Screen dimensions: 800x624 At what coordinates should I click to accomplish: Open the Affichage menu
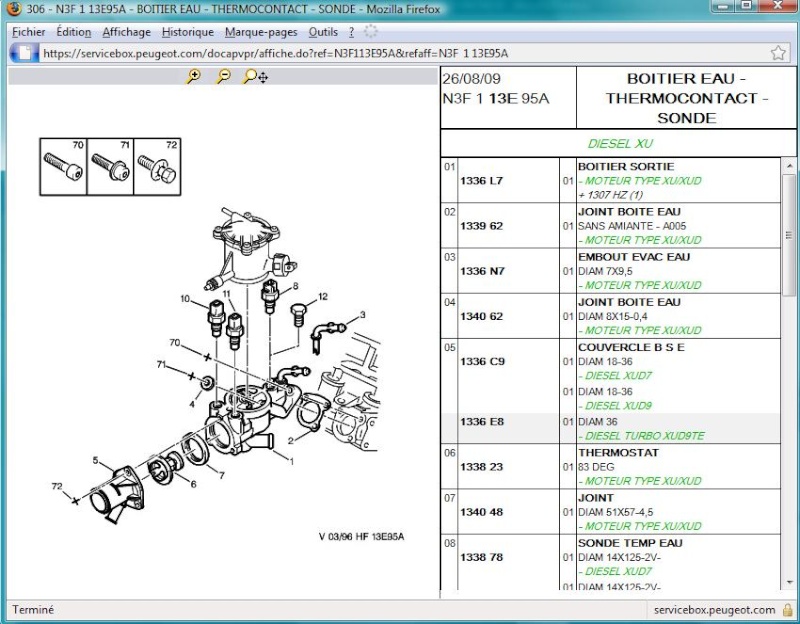(x=127, y=32)
